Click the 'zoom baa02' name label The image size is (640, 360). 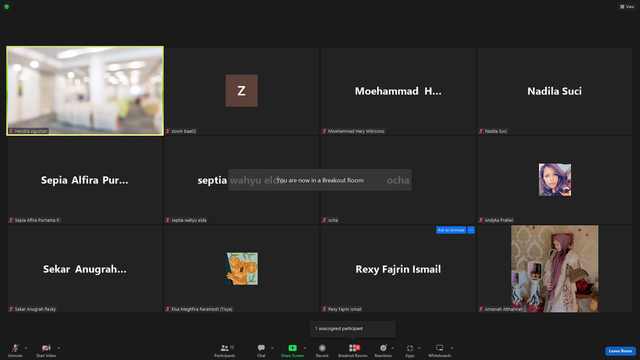tap(184, 131)
